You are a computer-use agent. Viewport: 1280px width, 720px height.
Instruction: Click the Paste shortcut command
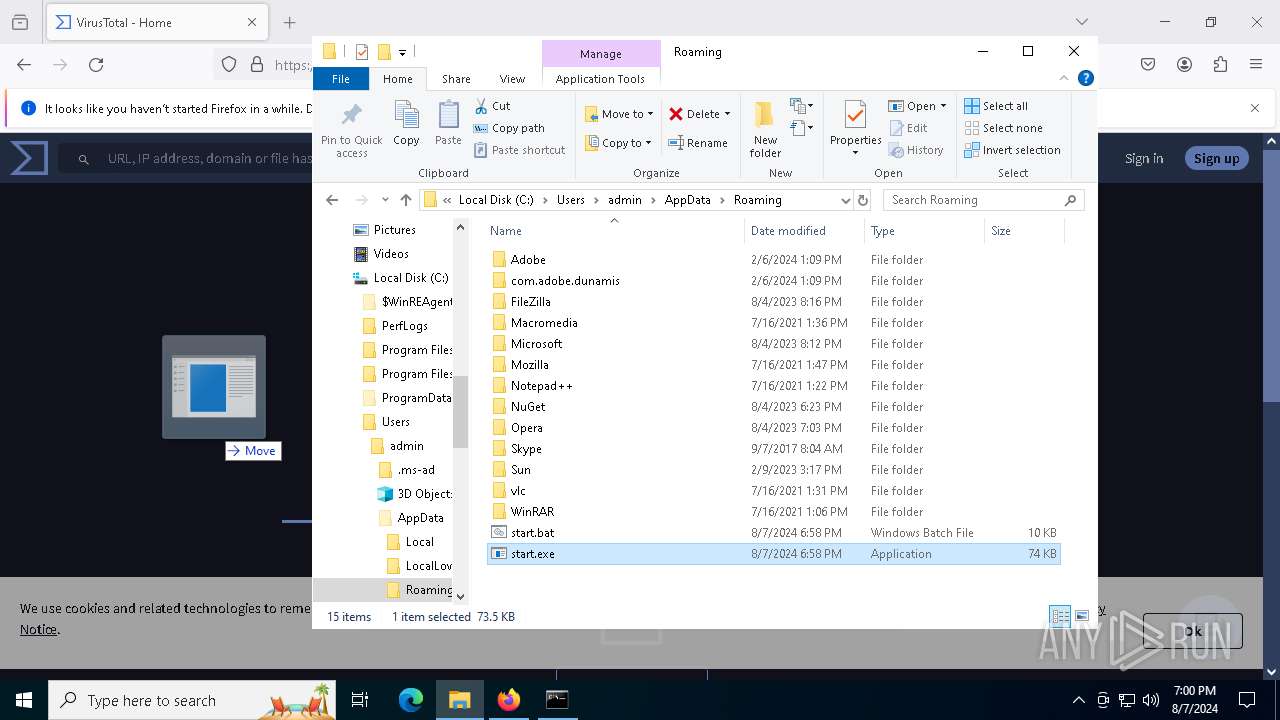pyautogui.click(x=519, y=150)
